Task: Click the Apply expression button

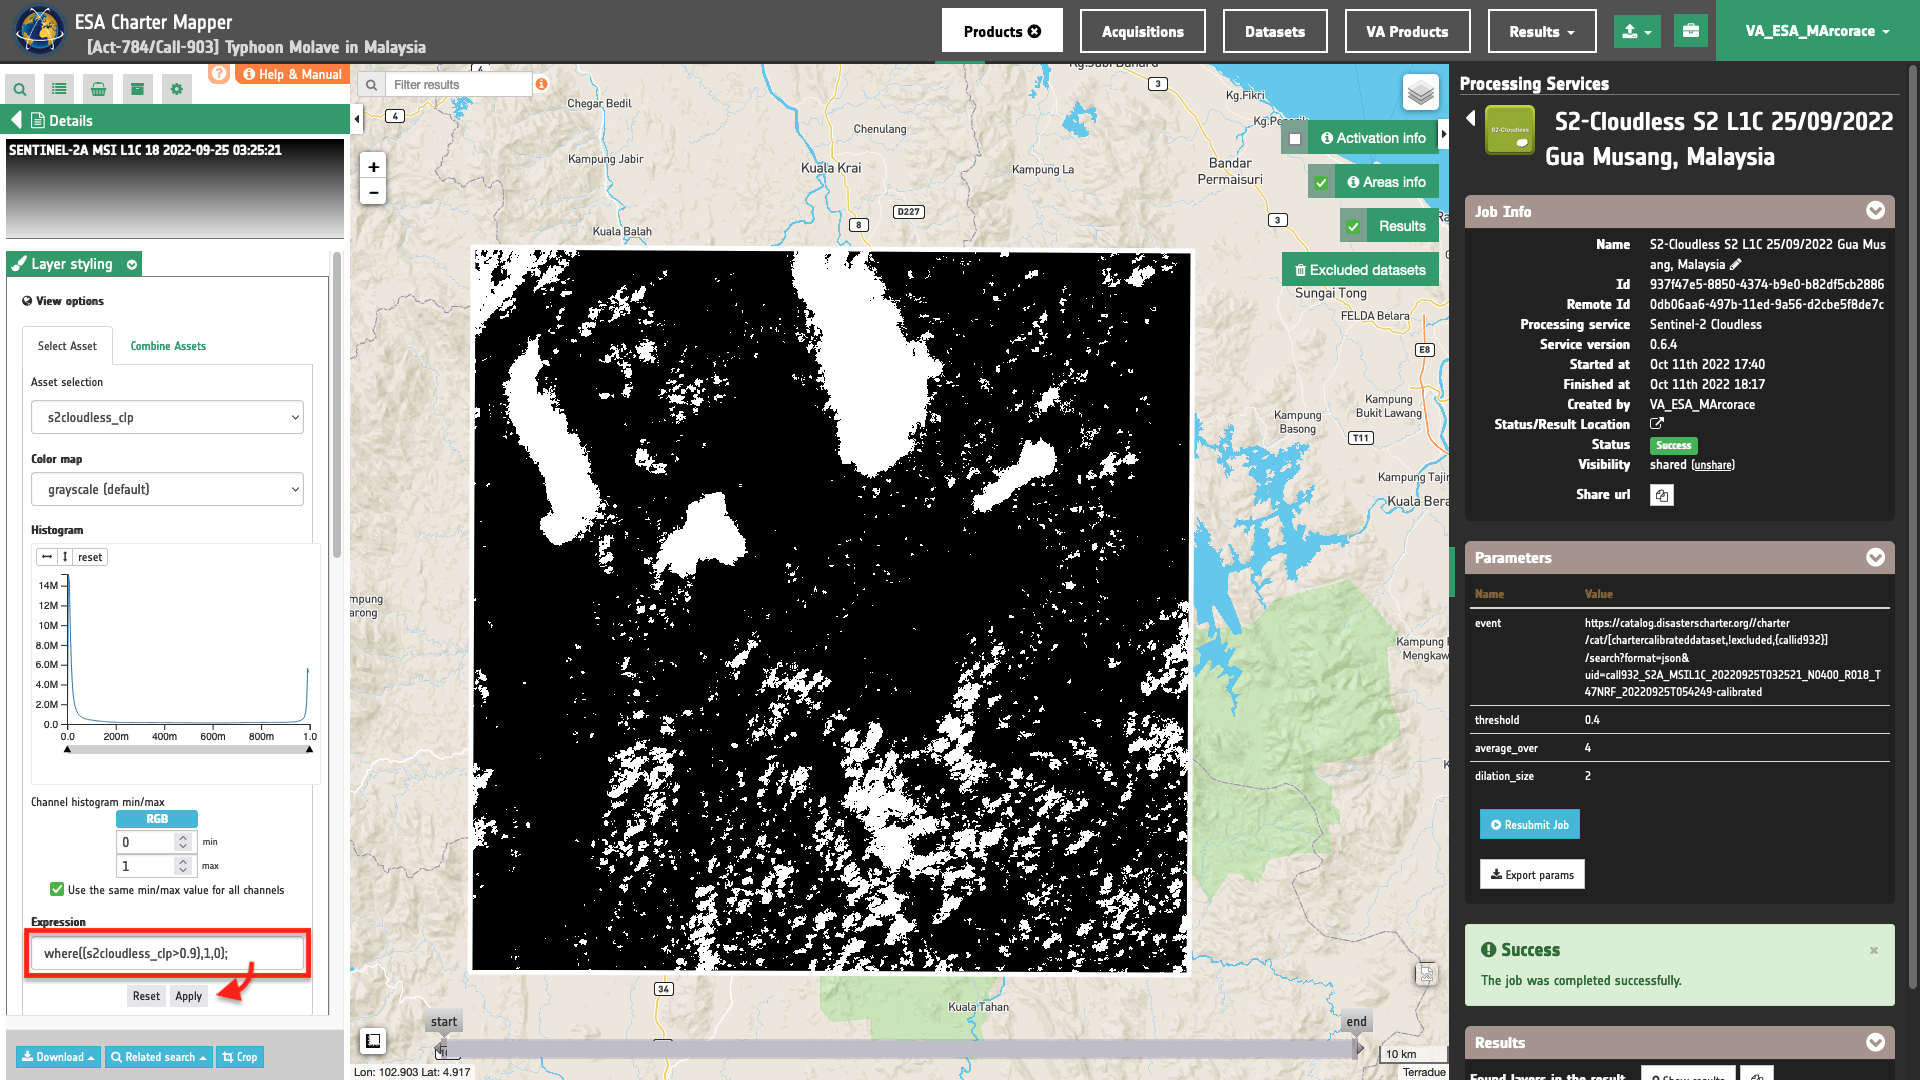Action: (x=189, y=996)
